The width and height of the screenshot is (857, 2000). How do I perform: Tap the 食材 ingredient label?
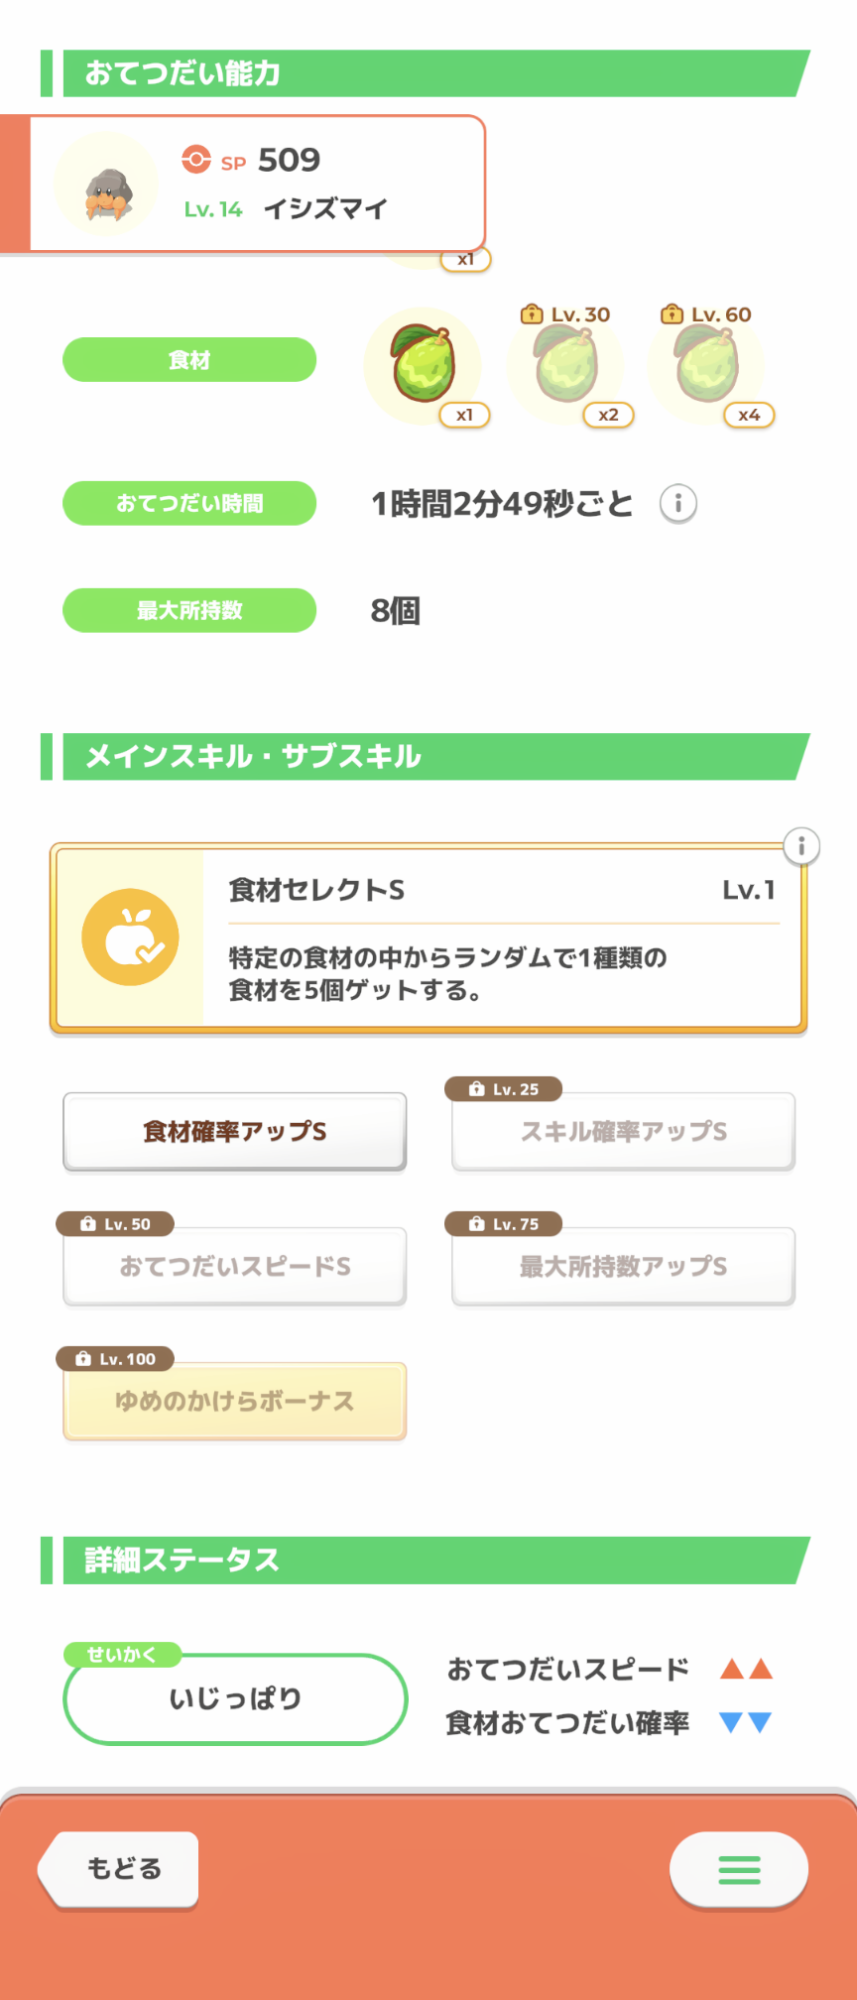point(190,360)
